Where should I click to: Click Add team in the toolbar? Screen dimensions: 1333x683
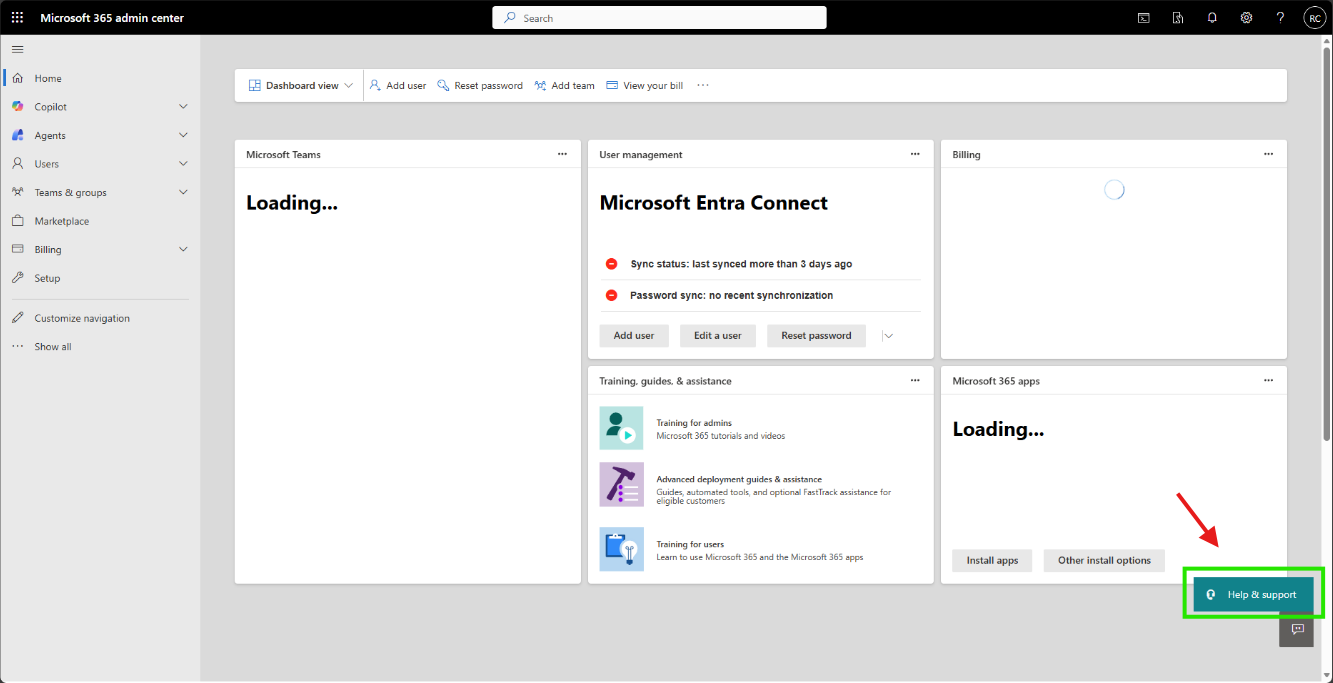565,85
